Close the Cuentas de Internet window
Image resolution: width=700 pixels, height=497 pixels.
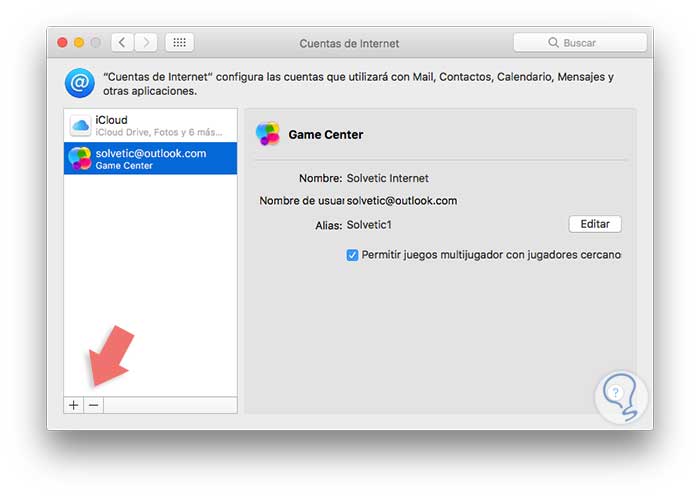62,43
